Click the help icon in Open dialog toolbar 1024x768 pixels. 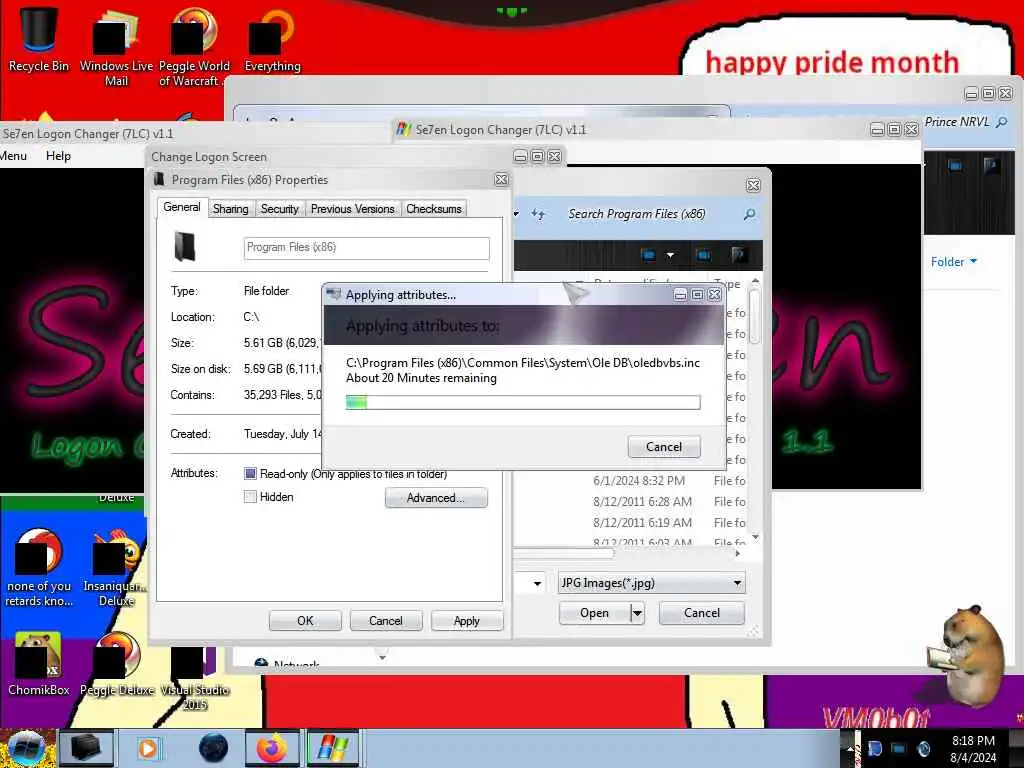pos(739,255)
